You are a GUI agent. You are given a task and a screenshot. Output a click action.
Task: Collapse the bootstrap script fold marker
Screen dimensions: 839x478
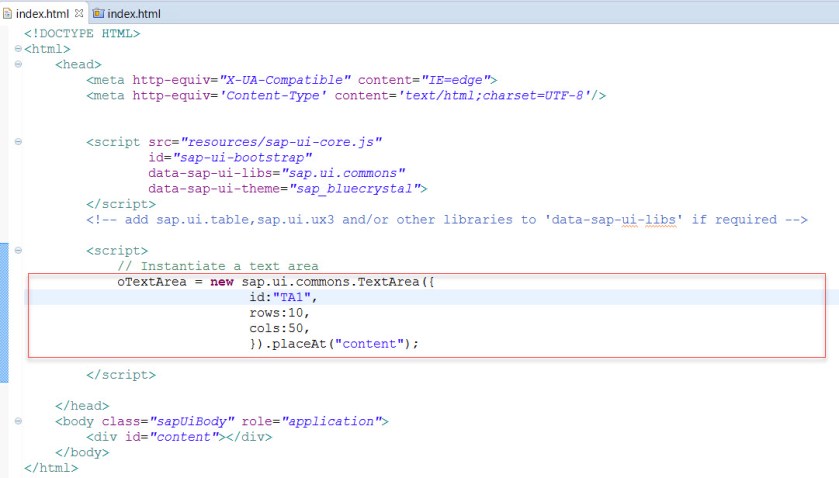18,142
